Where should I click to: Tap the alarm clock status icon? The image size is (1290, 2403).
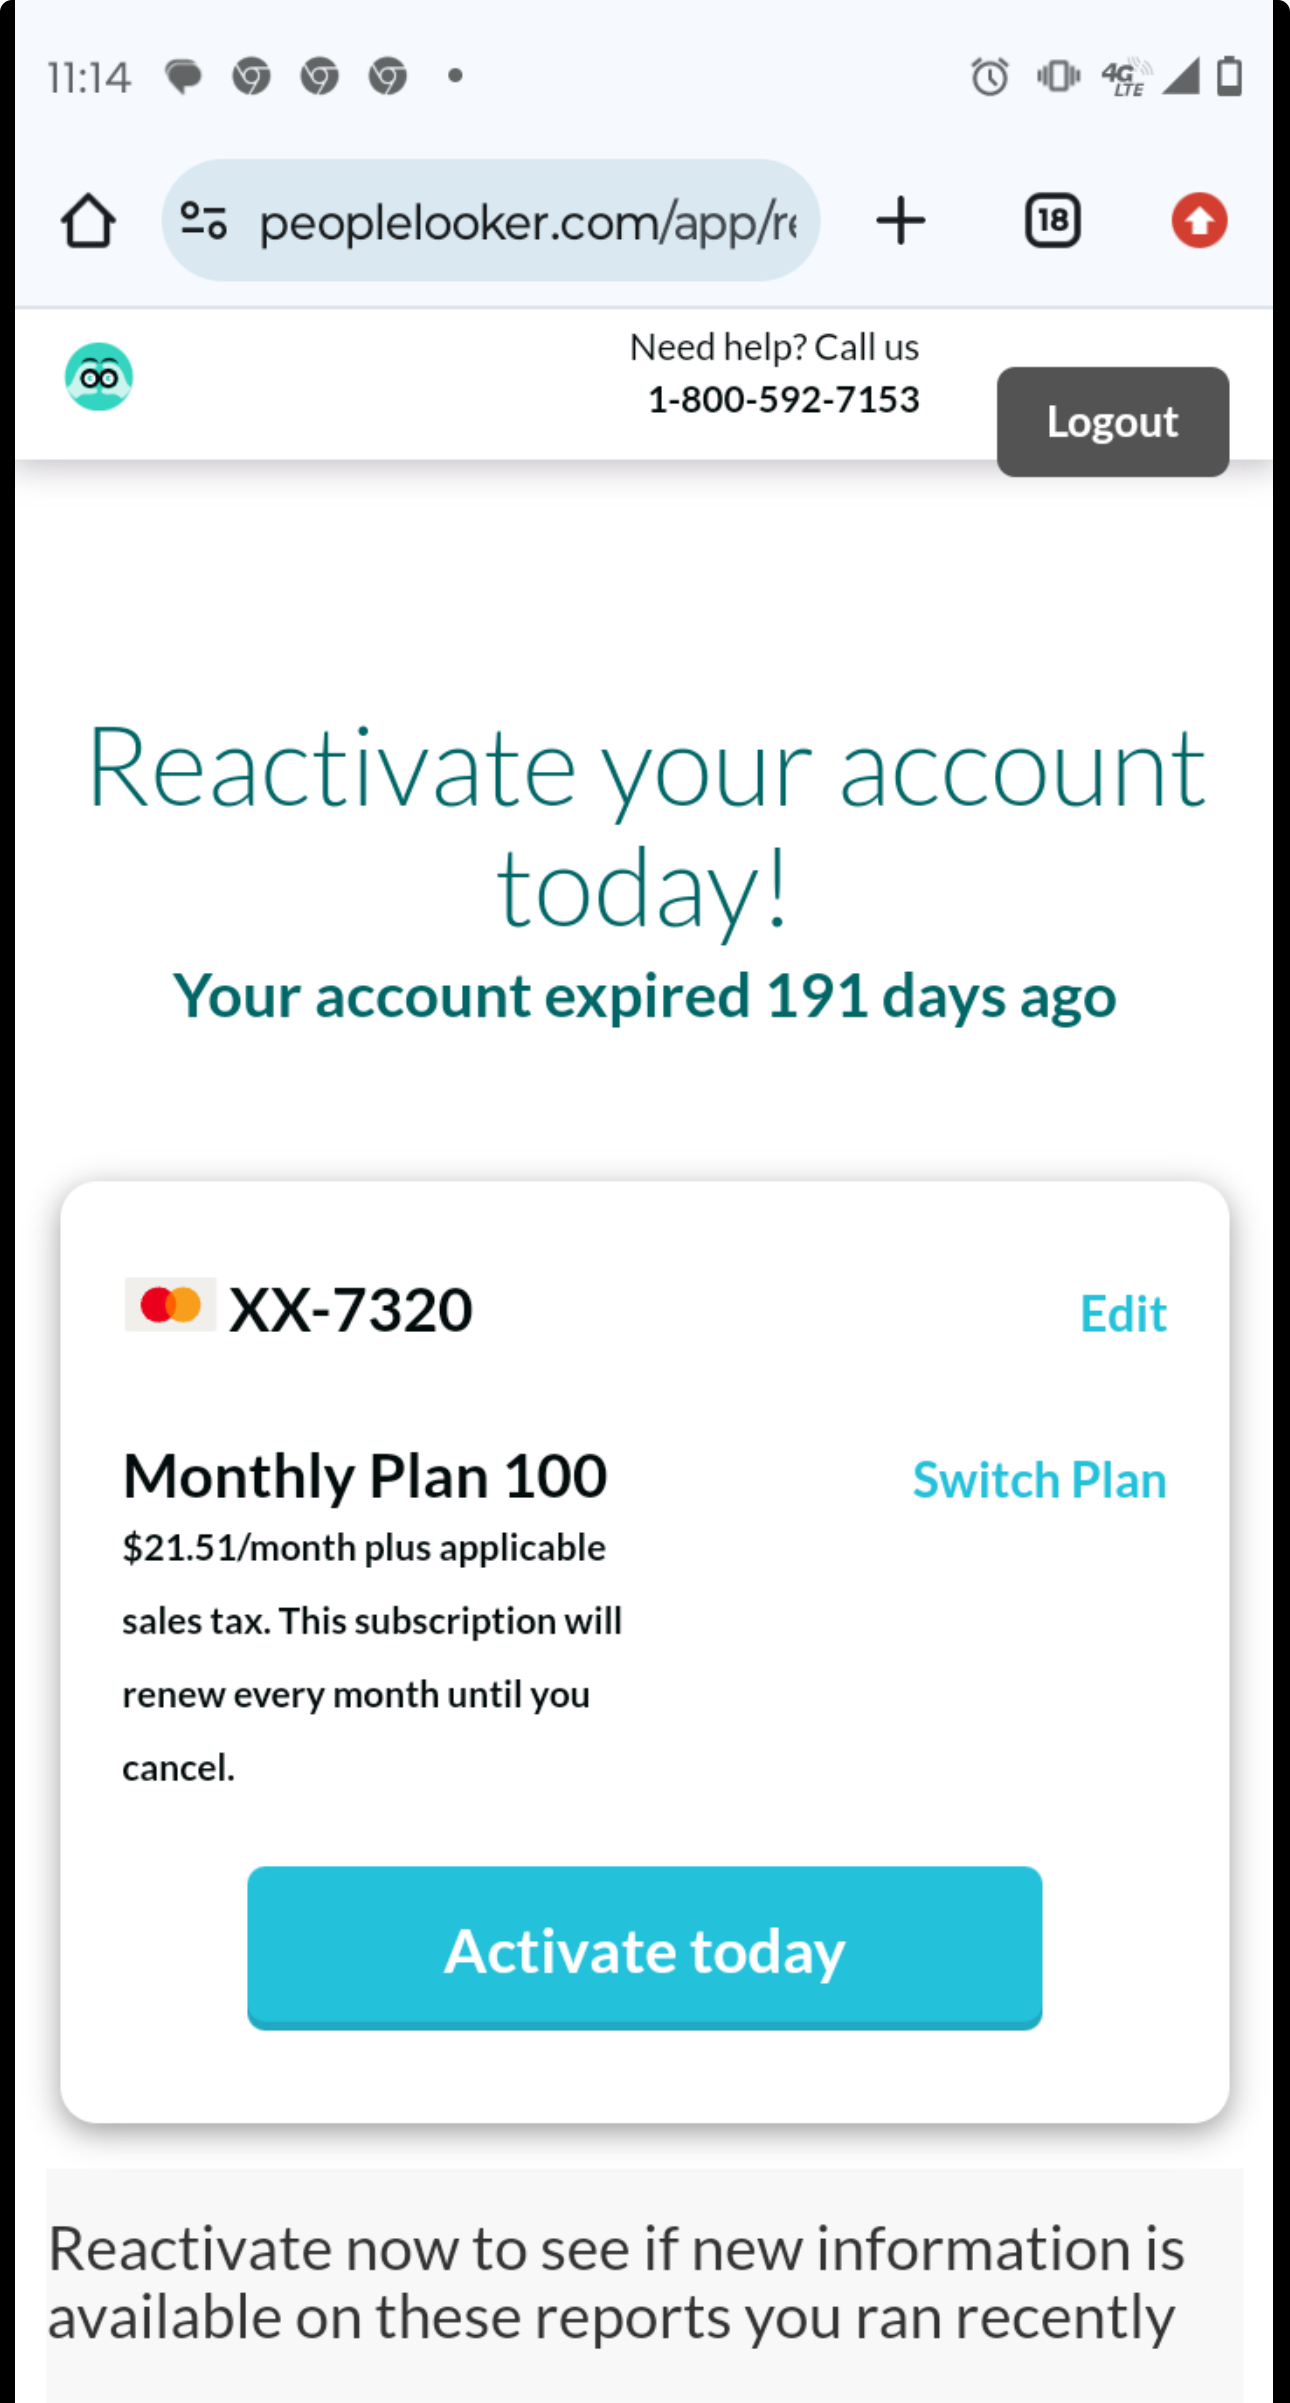990,77
